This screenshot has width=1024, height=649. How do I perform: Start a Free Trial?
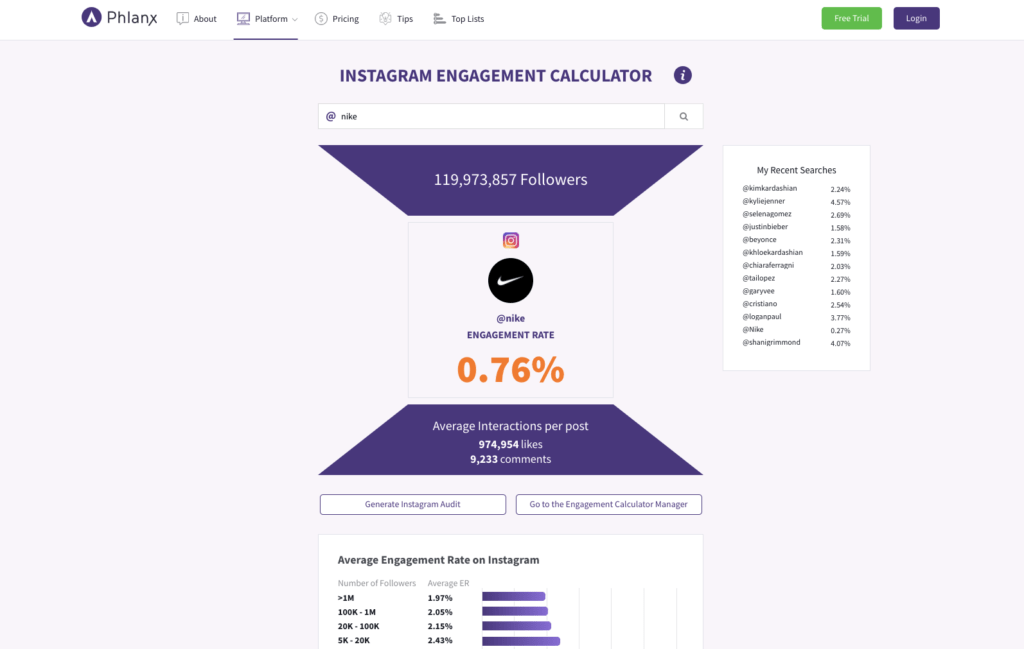(852, 18)
